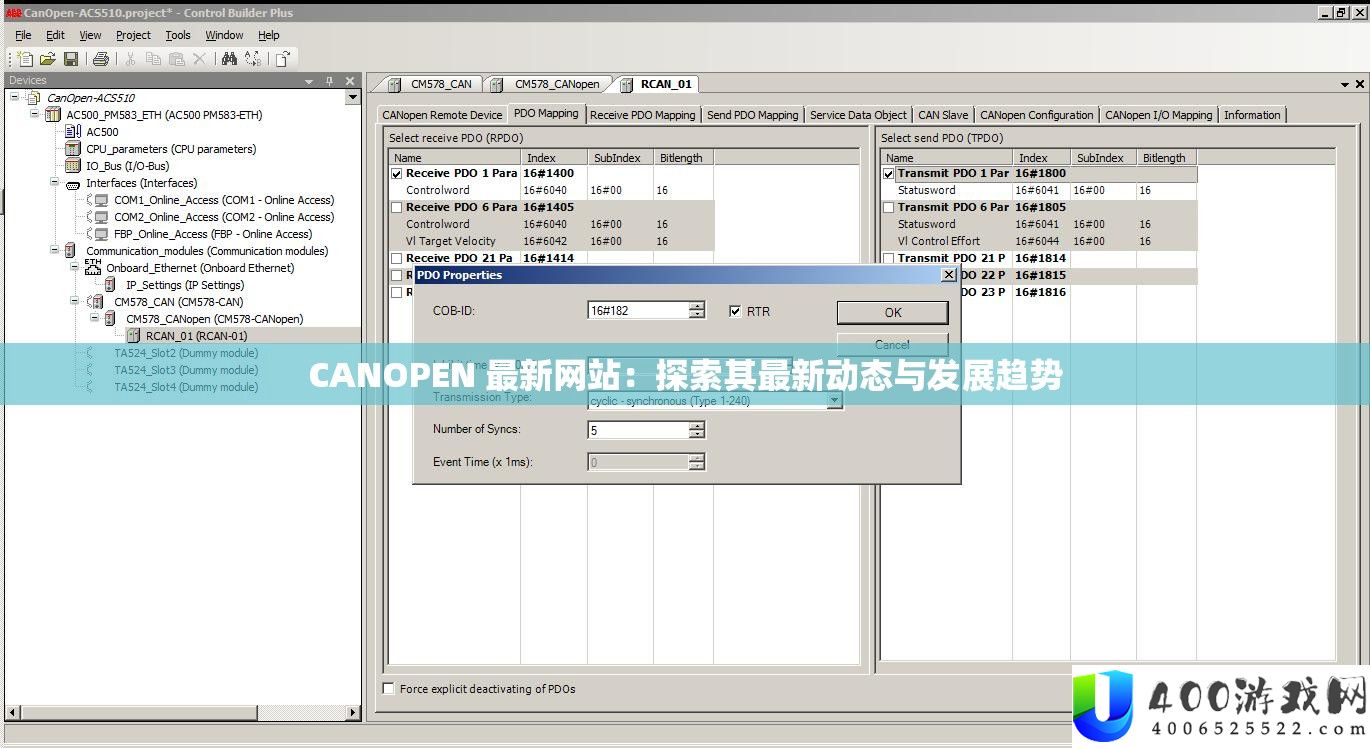Collapse the CM578_CANopen tree node
Image resolution: width=1370 pixels, height=748 pixels.
click(x=94, y=319)
